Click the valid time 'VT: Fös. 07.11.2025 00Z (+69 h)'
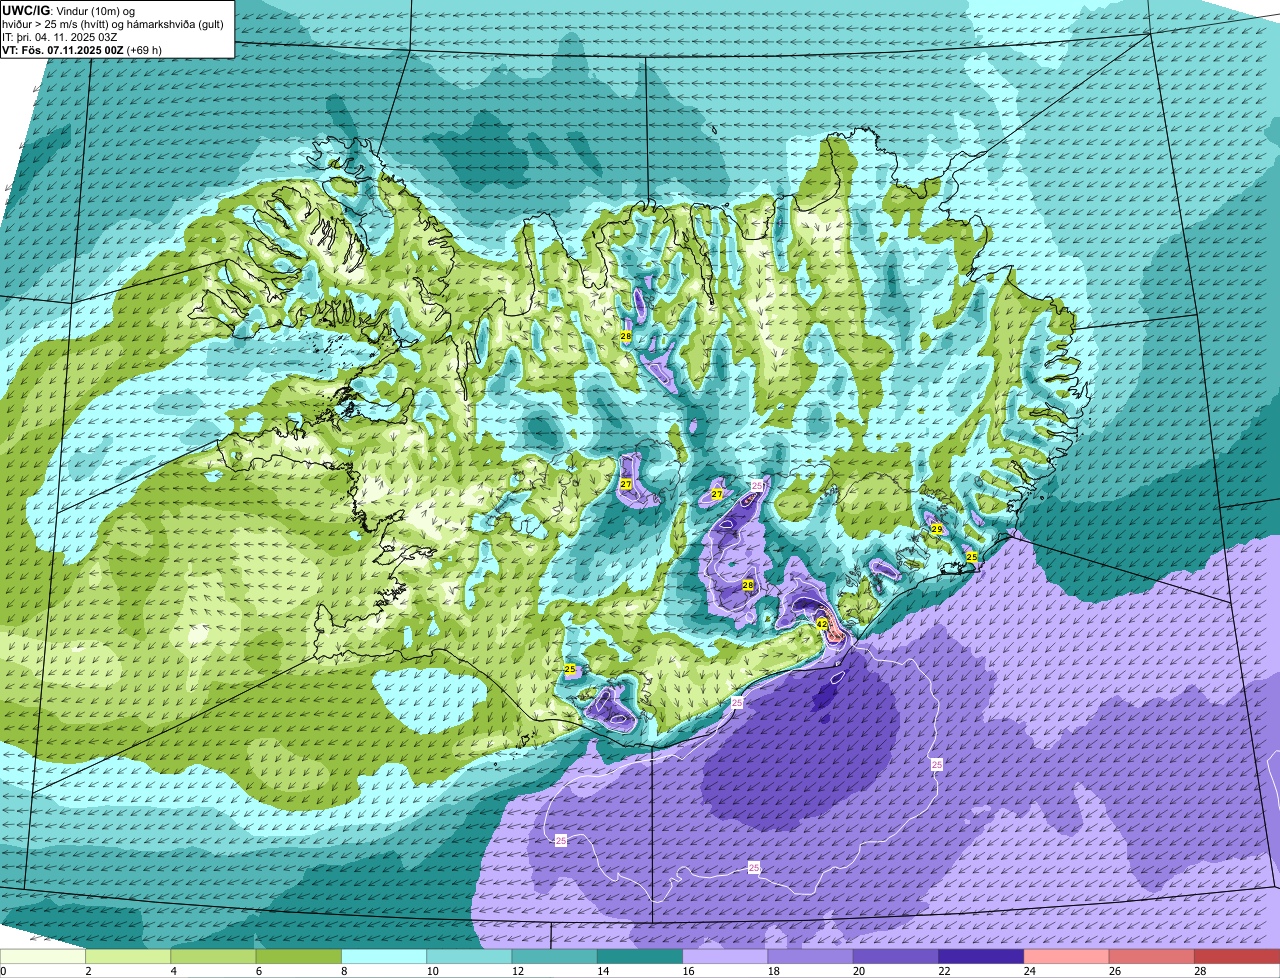This screenshot has height=978, width=1280. (82, 50)
